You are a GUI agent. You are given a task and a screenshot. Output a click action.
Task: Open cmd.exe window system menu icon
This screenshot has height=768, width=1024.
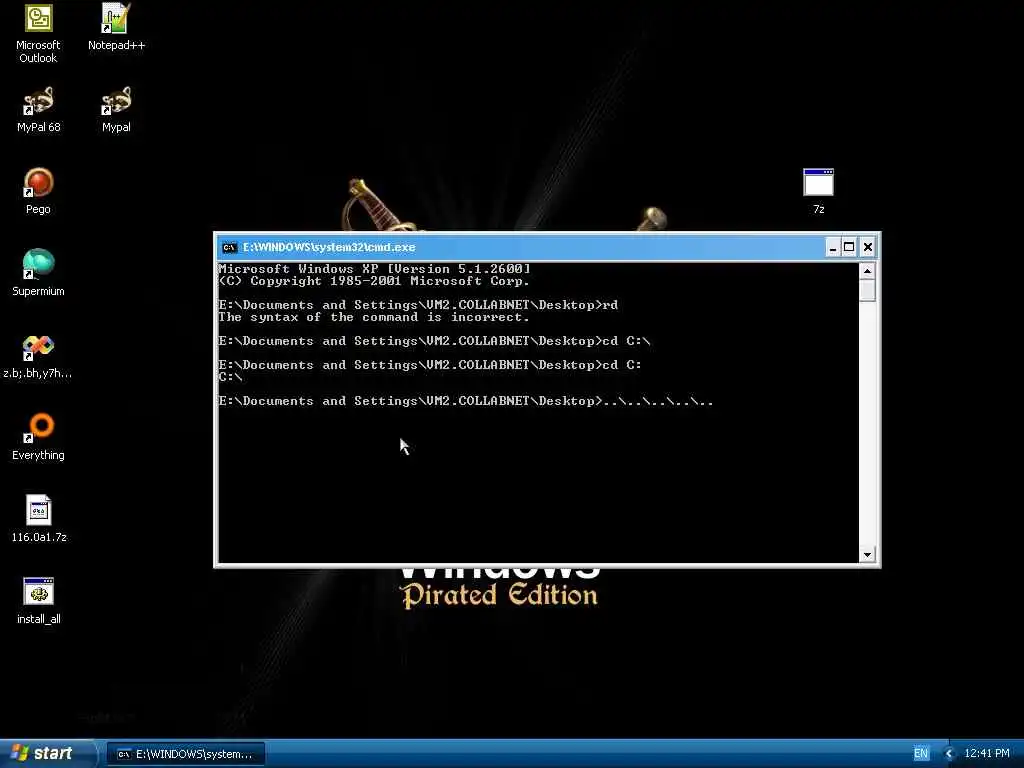click(x=229, y=248)
